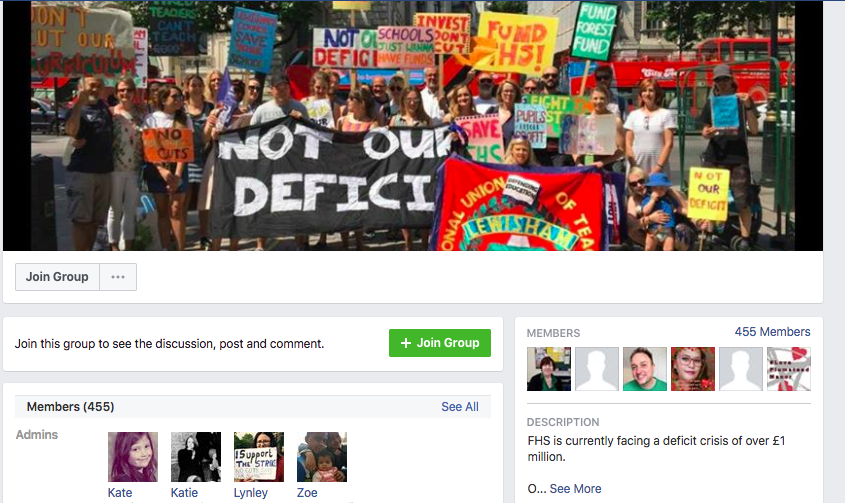This screenshot has width=845, height=503.
Task: Click the gray Join Group button
Action: [57, 277]
